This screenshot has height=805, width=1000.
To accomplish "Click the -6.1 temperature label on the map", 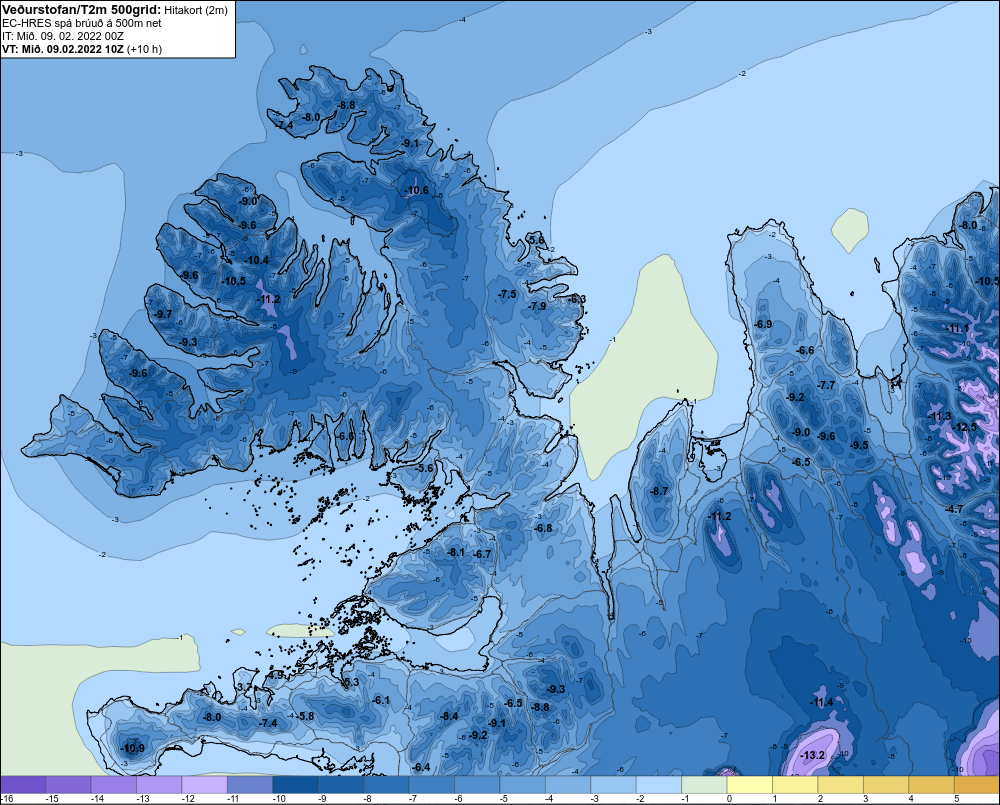I will (x=380, y=700).
